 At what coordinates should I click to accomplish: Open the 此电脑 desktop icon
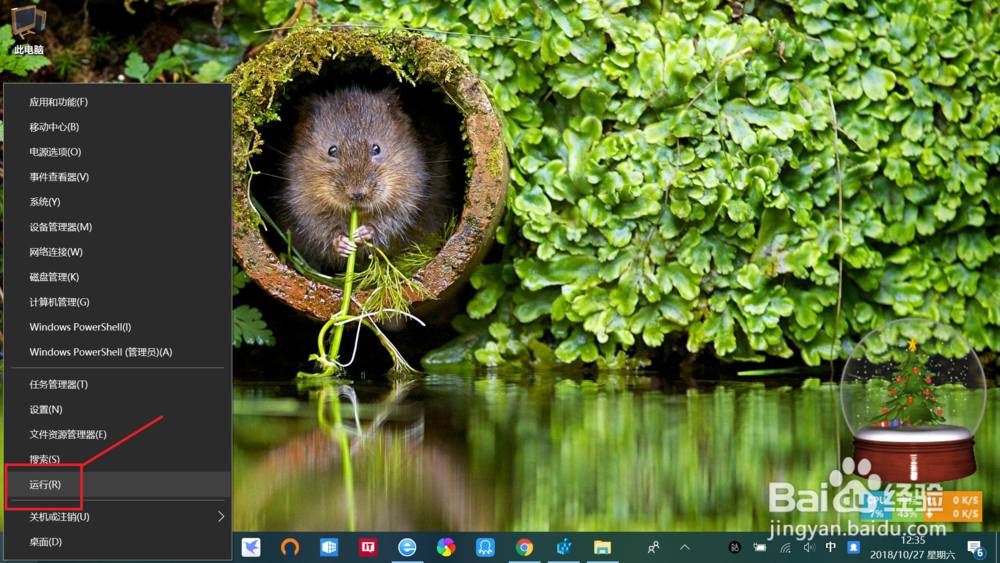(x=29, y=30)
